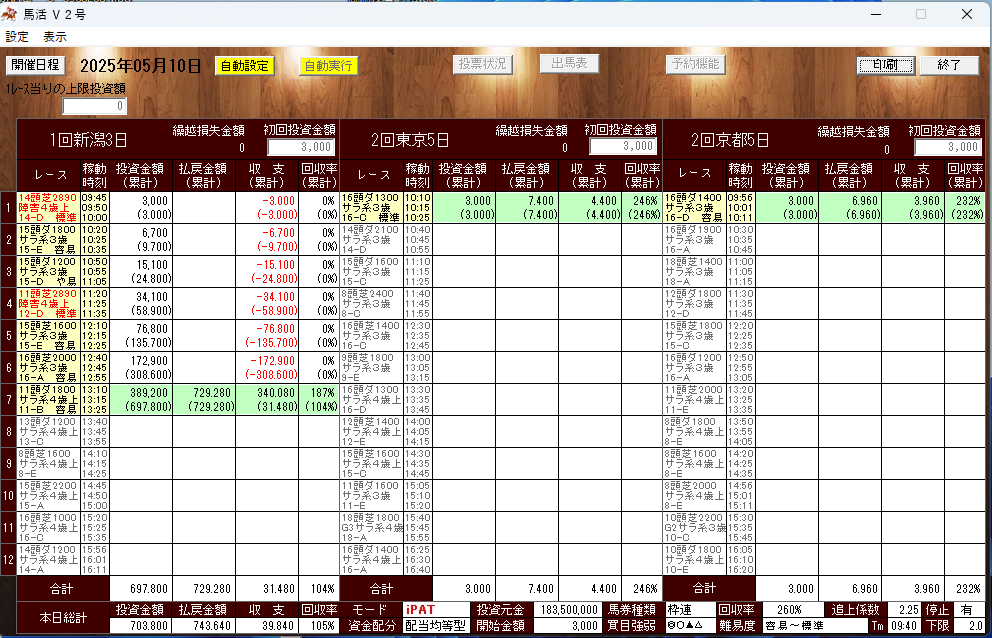
Task: Select Kyoto race 4 cell 12頭ダ1800
Action: pos(694,304)
